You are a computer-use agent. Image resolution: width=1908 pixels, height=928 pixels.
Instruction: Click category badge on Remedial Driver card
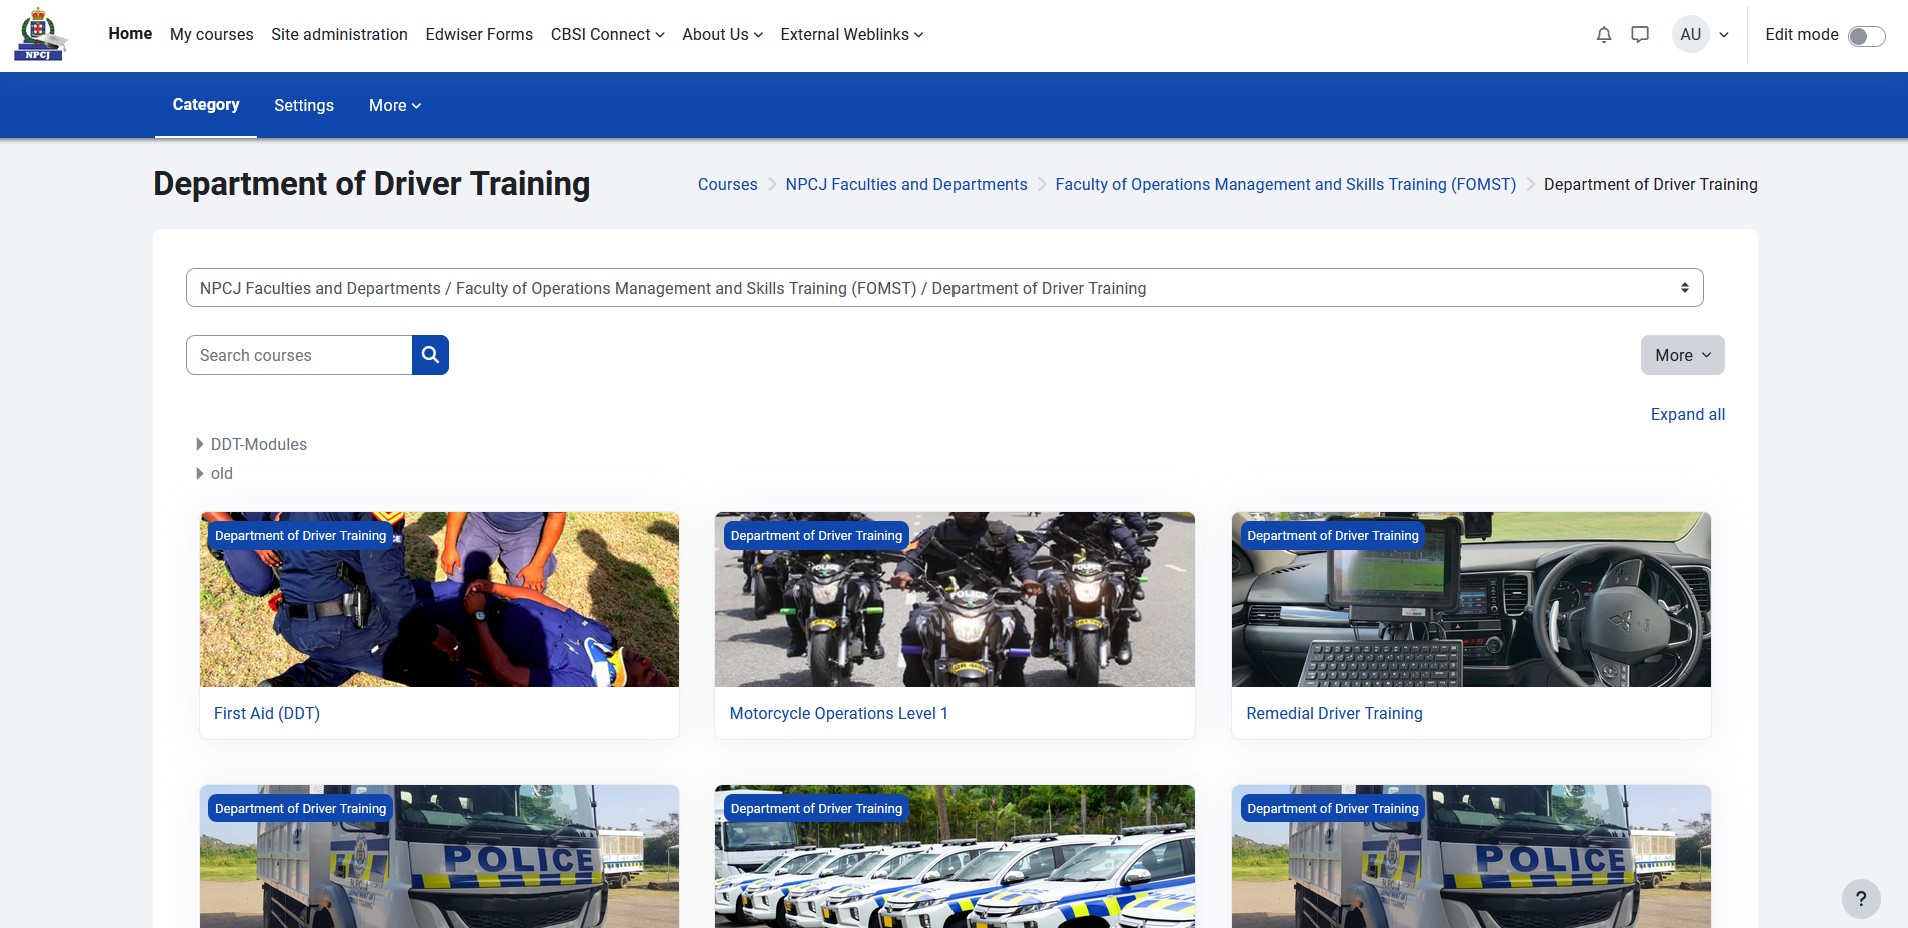(x=1333, y=536)
